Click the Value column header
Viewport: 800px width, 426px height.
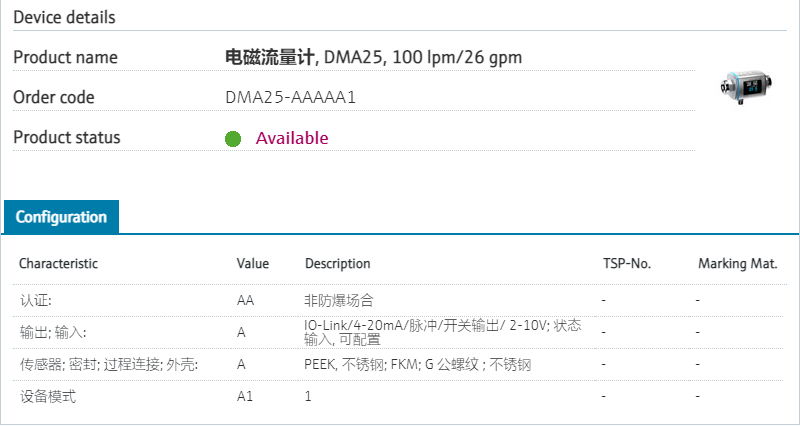click(253, 264)
